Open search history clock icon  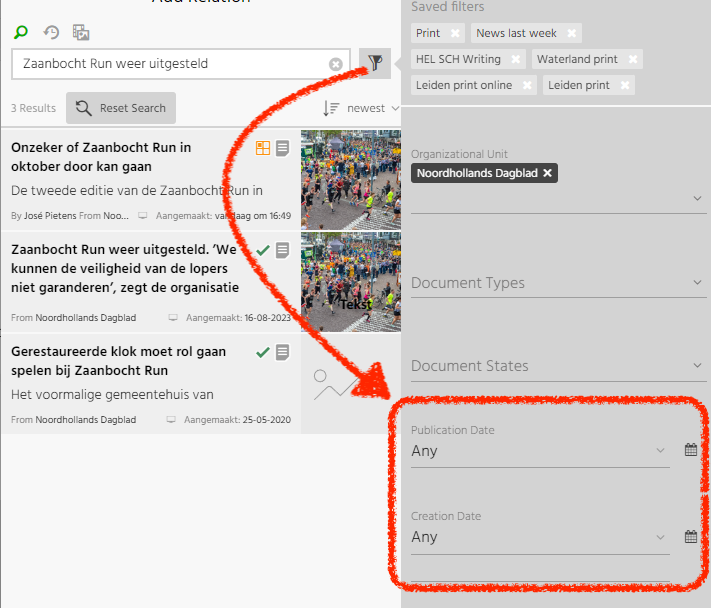(x=51, y=32)
